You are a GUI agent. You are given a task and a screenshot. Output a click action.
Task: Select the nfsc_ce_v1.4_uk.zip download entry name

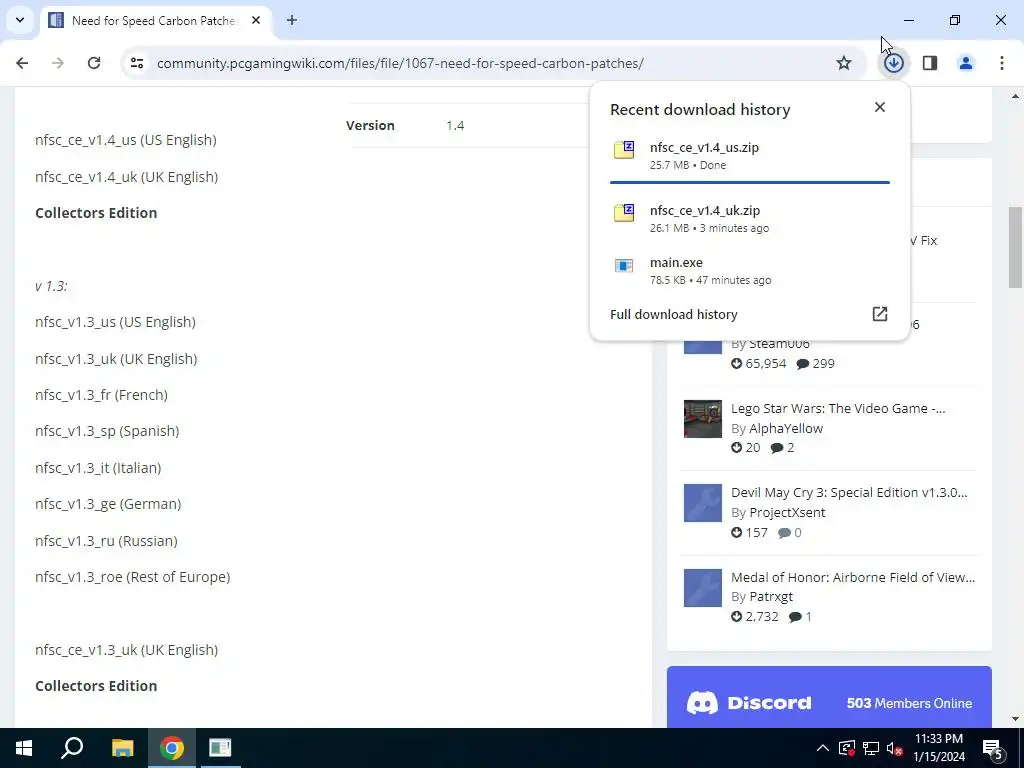click(x=705, y=210)
